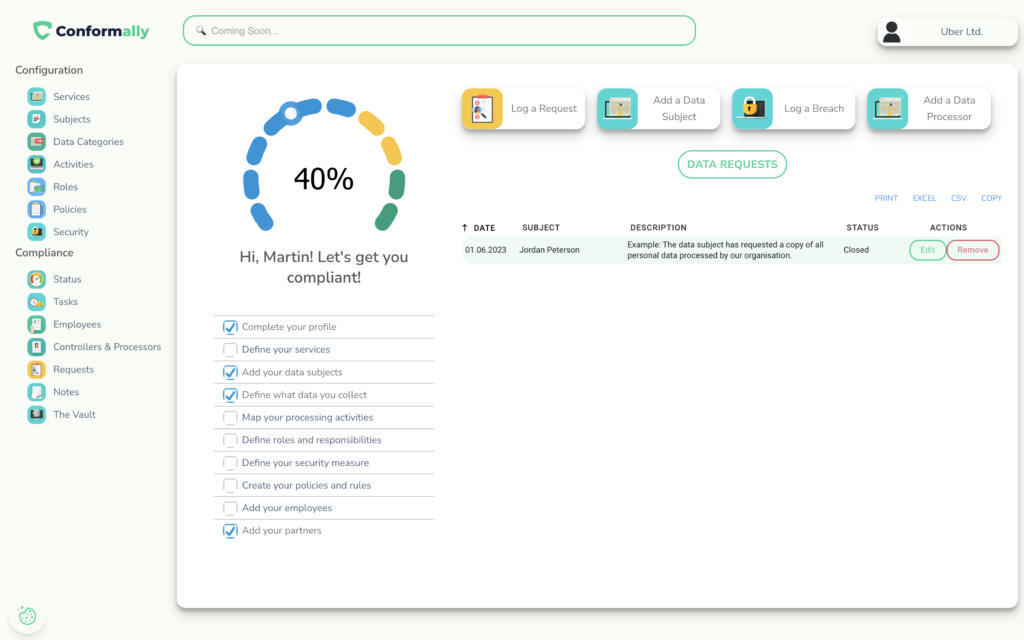Click the Roles sidebar icon
This screenshot has width=1024, height=640.
[x=37, y=187]
